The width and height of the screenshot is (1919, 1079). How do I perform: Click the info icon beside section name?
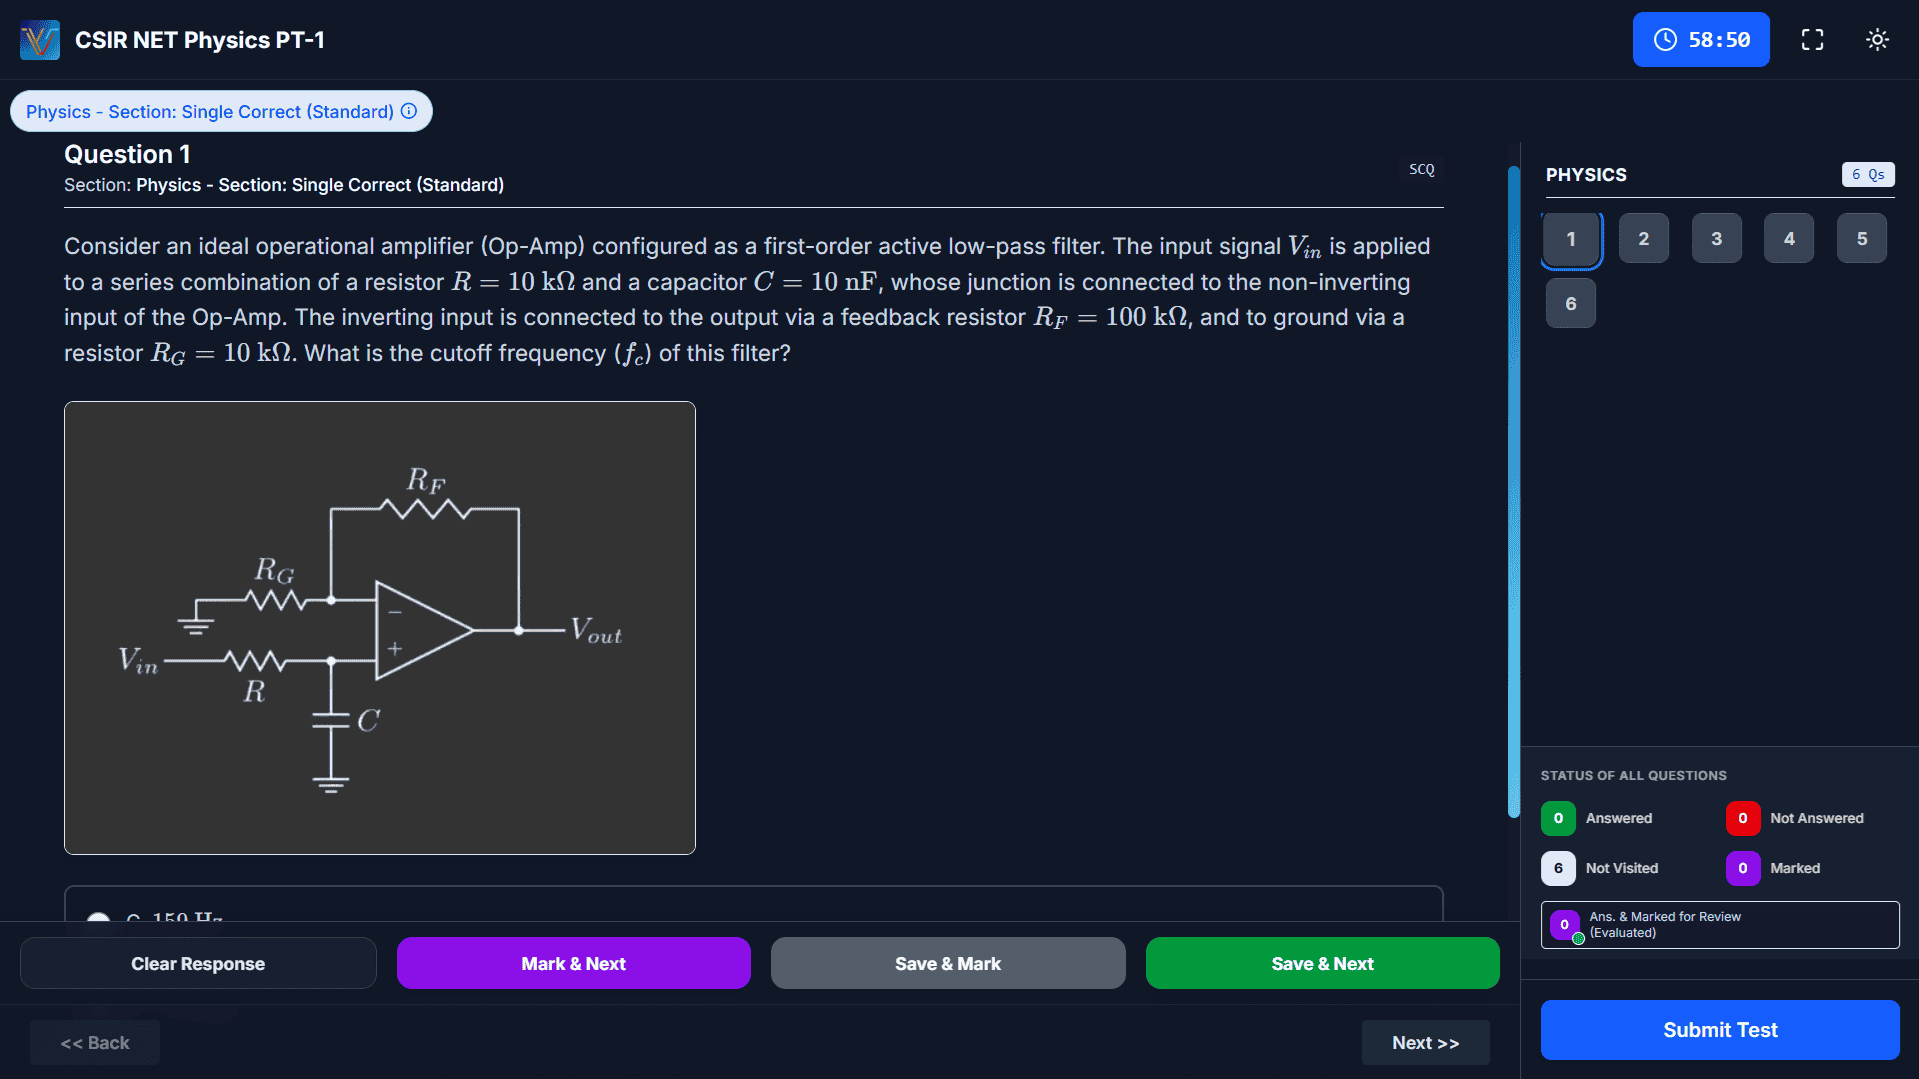[409, 111]
